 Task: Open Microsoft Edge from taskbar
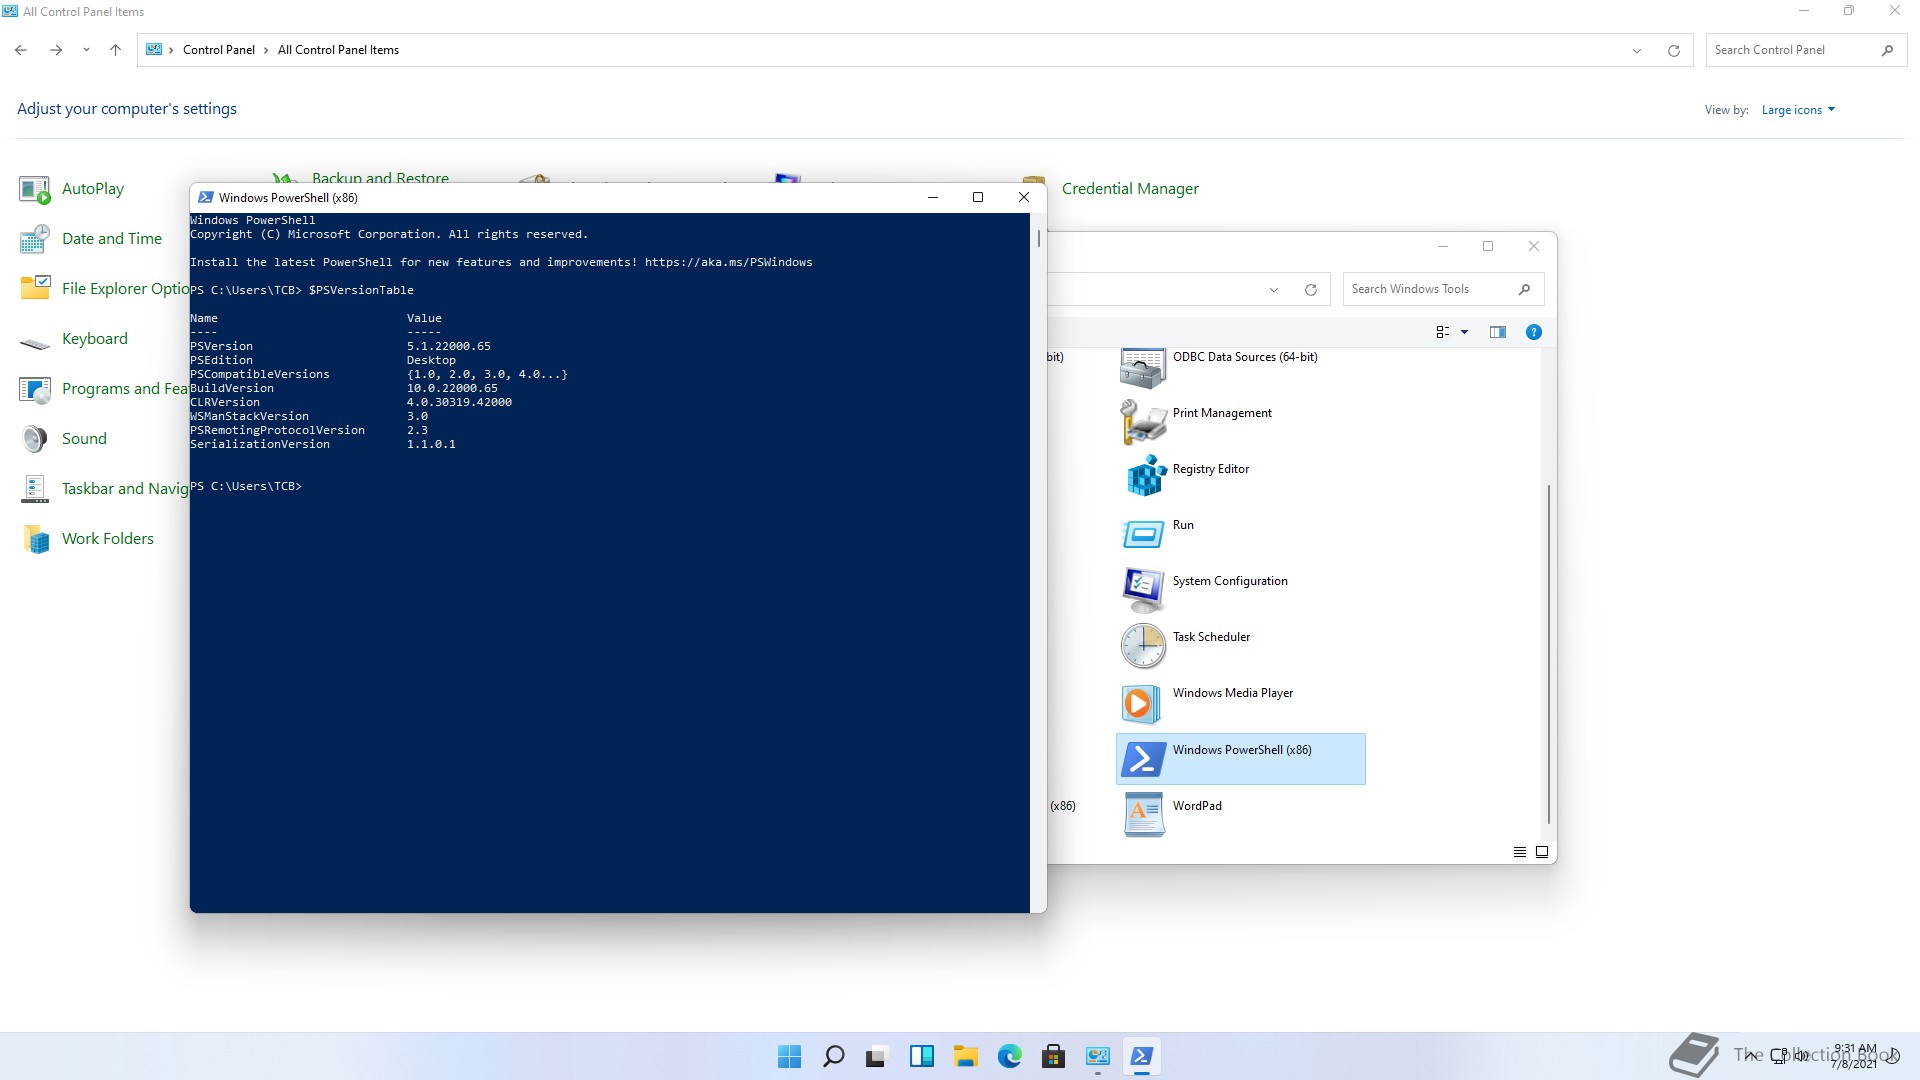point(1009,1056)
